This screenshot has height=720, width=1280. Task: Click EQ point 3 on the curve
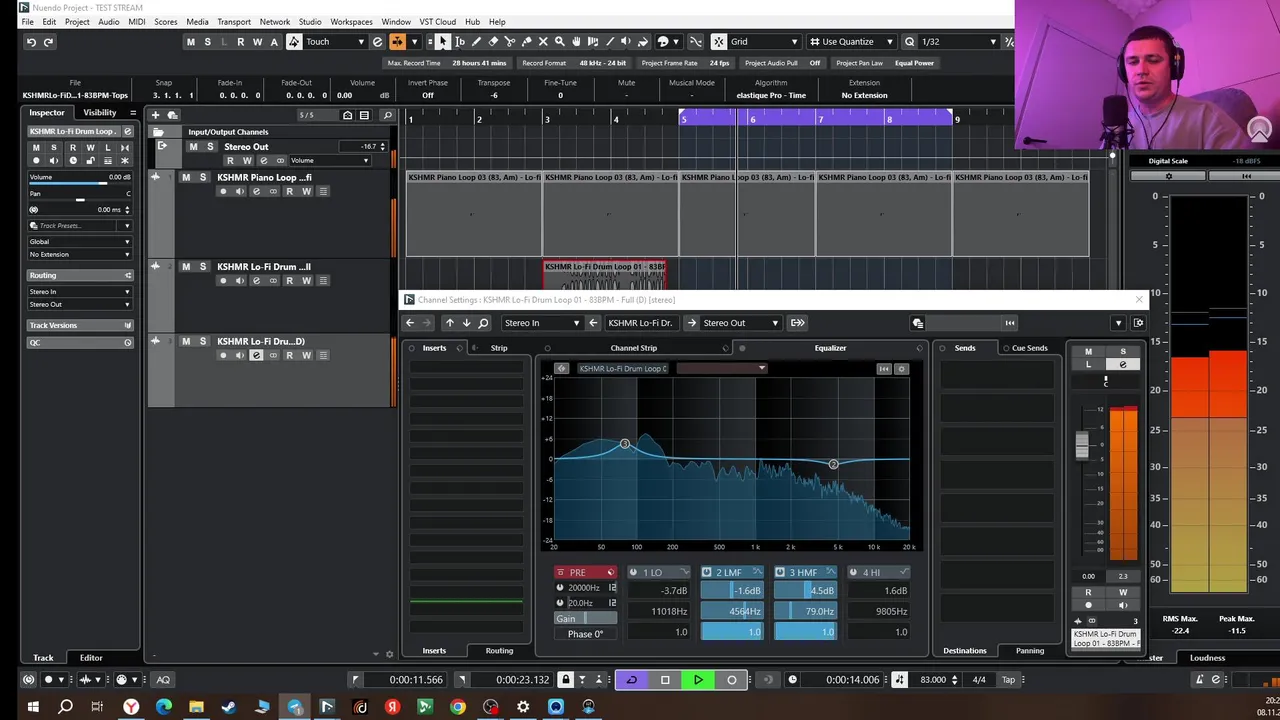625,444
